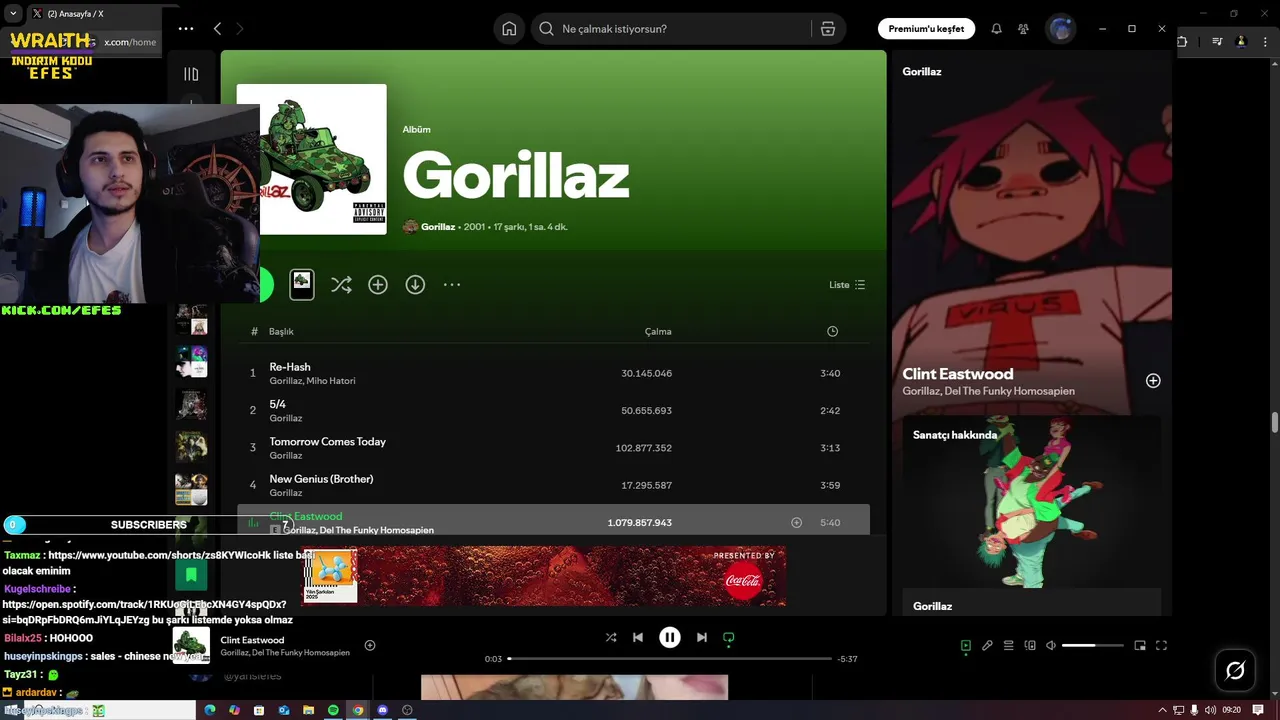Image resolution: width=1280 pixels, height=720 pixels.
Task: Seek on the playback progress bar
Action: click(x=670, y=659)
